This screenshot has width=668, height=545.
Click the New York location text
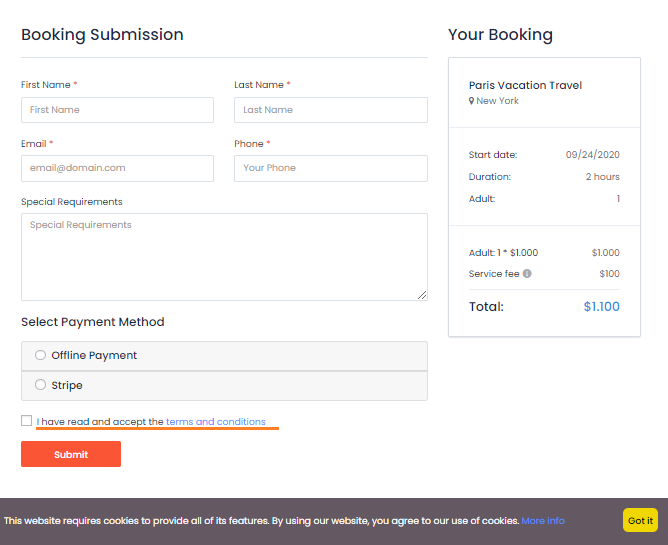pyautogui.click(x=497, y=101)
